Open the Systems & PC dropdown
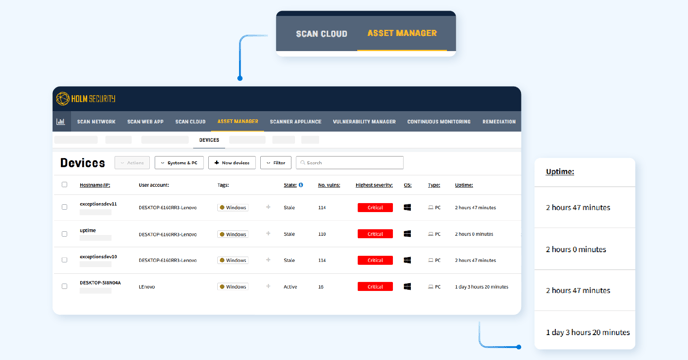 click(179, 163)
